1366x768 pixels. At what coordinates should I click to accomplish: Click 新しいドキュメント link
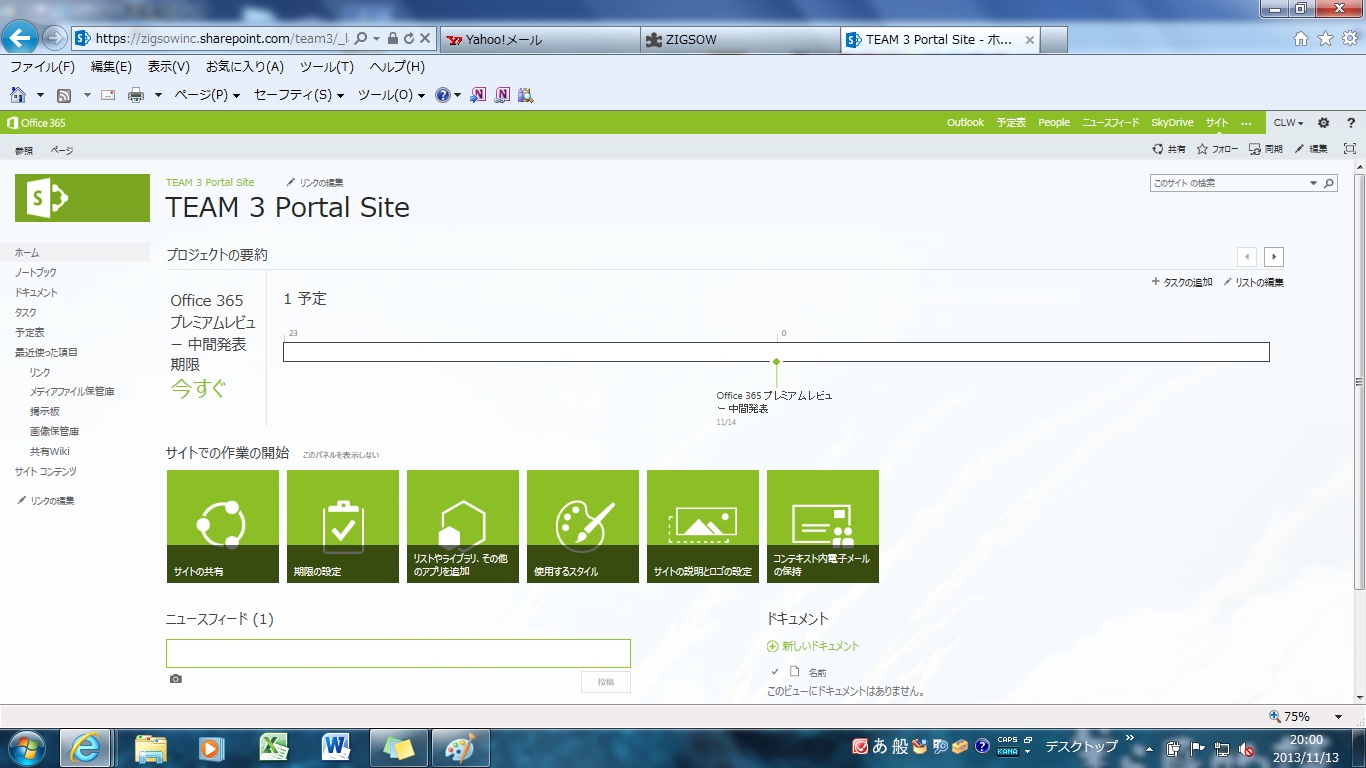tap(813, 646)
